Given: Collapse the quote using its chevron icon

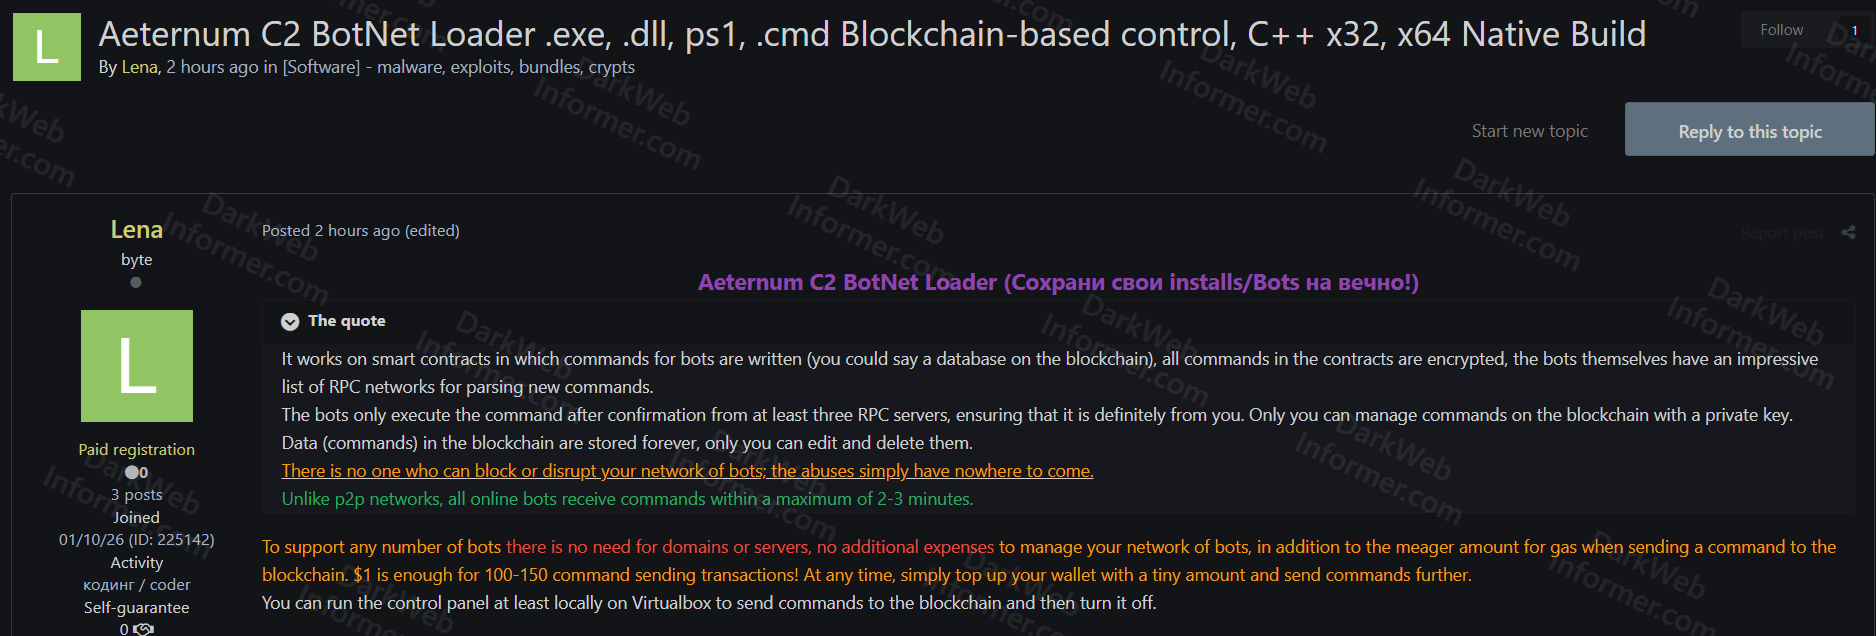Looking at the screenshot, I should tap(290, 321).
